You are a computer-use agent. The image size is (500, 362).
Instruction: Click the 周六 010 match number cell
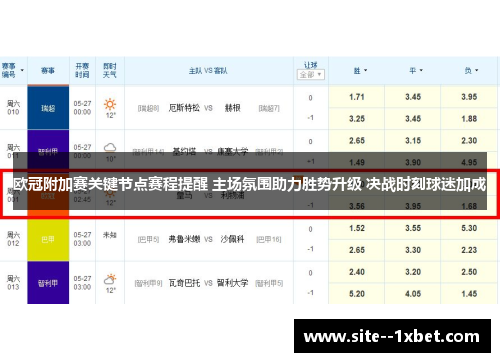pos(13,108)
